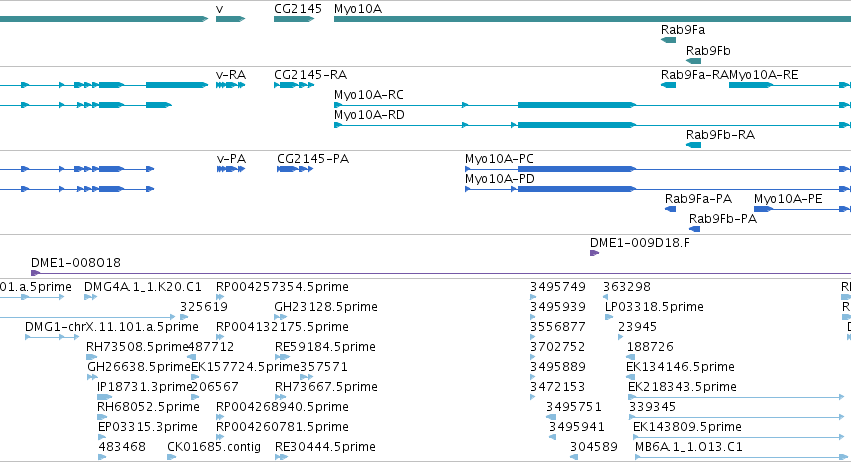The height and width of the screenshot is (462, 851).
Task: Select the v-RA transcript glyph
Action: click(x=230, y=85)
